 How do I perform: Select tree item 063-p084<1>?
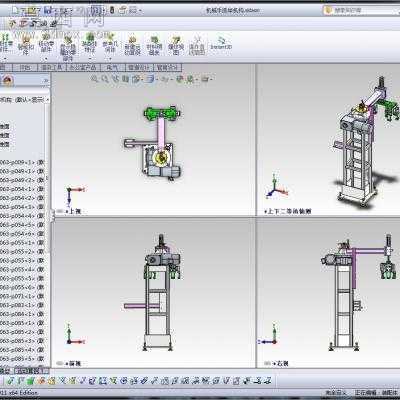tap(22, 314)
